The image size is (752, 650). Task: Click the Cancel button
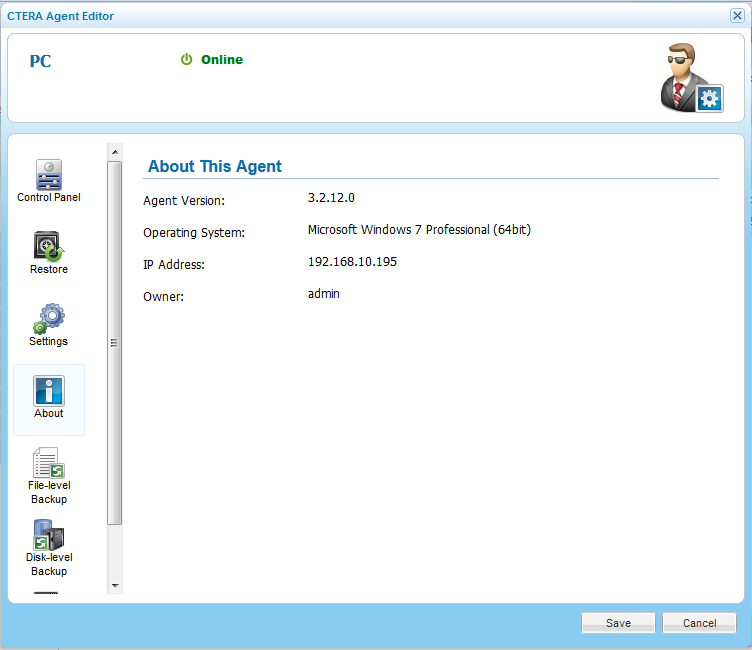tap(699, 623)
